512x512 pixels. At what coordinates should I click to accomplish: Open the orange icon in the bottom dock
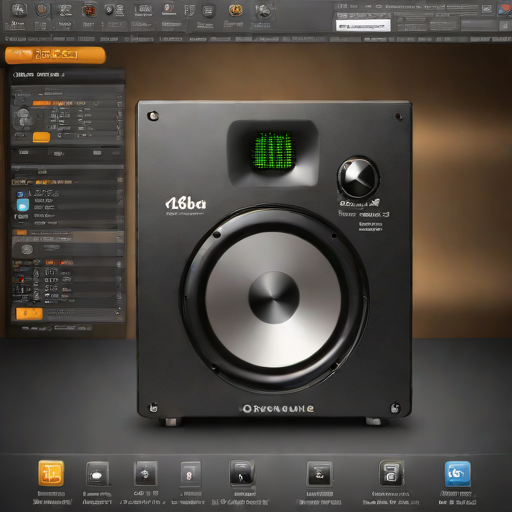click(x=51, y=473)
